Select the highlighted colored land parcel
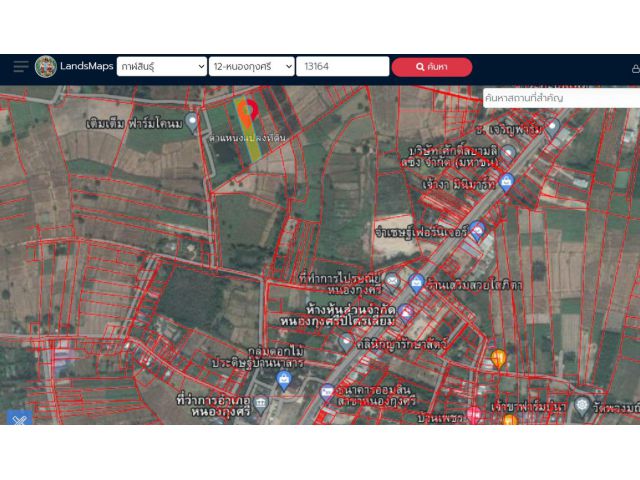The height and width of the screenshot is (480, 640). [248, 130]
